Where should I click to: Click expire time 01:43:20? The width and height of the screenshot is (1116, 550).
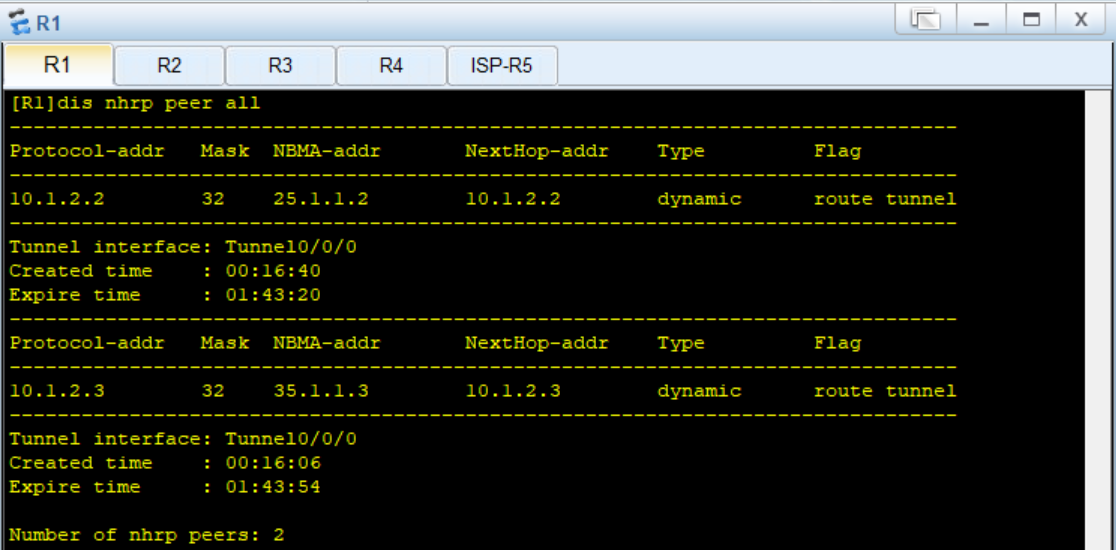pos(273,295)
